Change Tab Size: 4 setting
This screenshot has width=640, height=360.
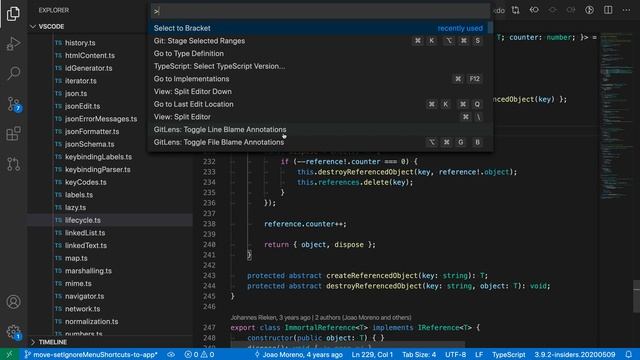click(419, 354)
